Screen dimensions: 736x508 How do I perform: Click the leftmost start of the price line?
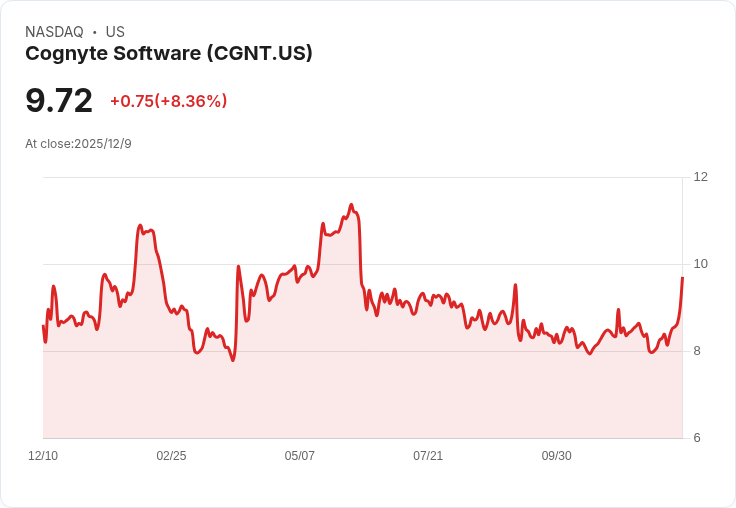pyautogui.click(x=43, y=326)
